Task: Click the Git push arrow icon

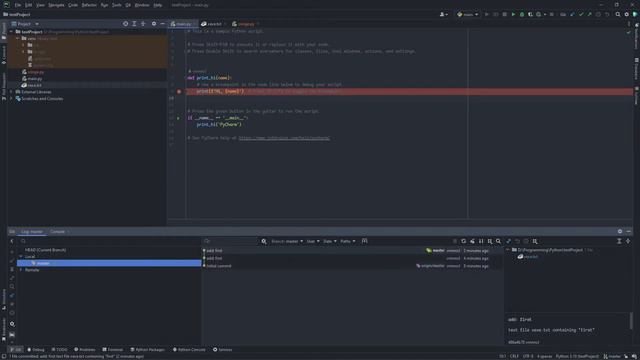Action: (589, 14)
